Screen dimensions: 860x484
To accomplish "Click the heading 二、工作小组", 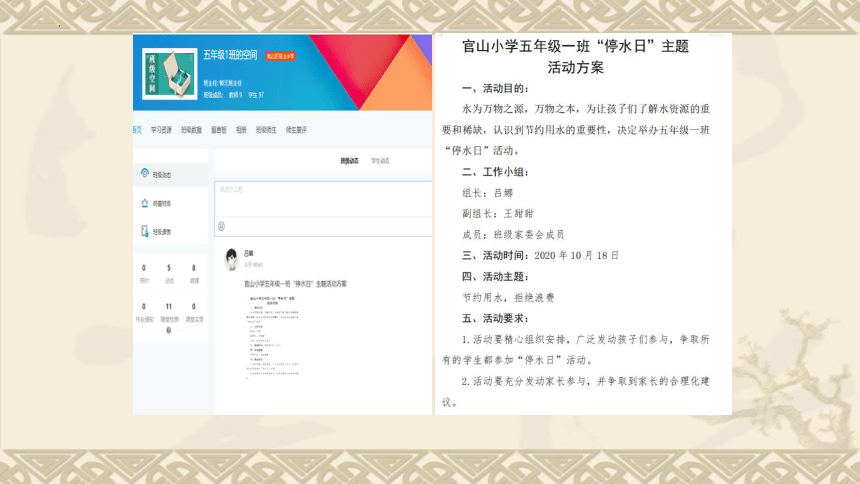I will click(x=495, y=172).
